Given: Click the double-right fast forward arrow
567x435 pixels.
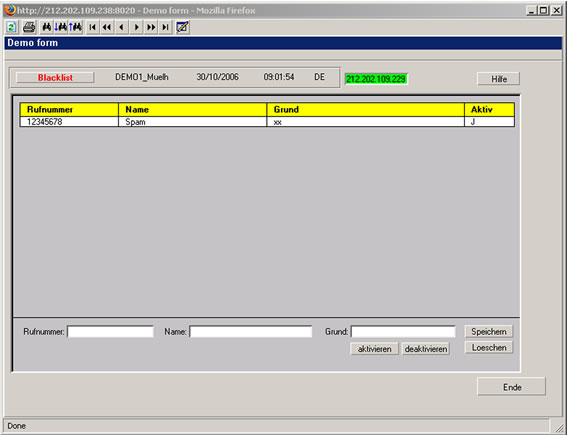Looking at the screenshot, I should click(151, 27).
